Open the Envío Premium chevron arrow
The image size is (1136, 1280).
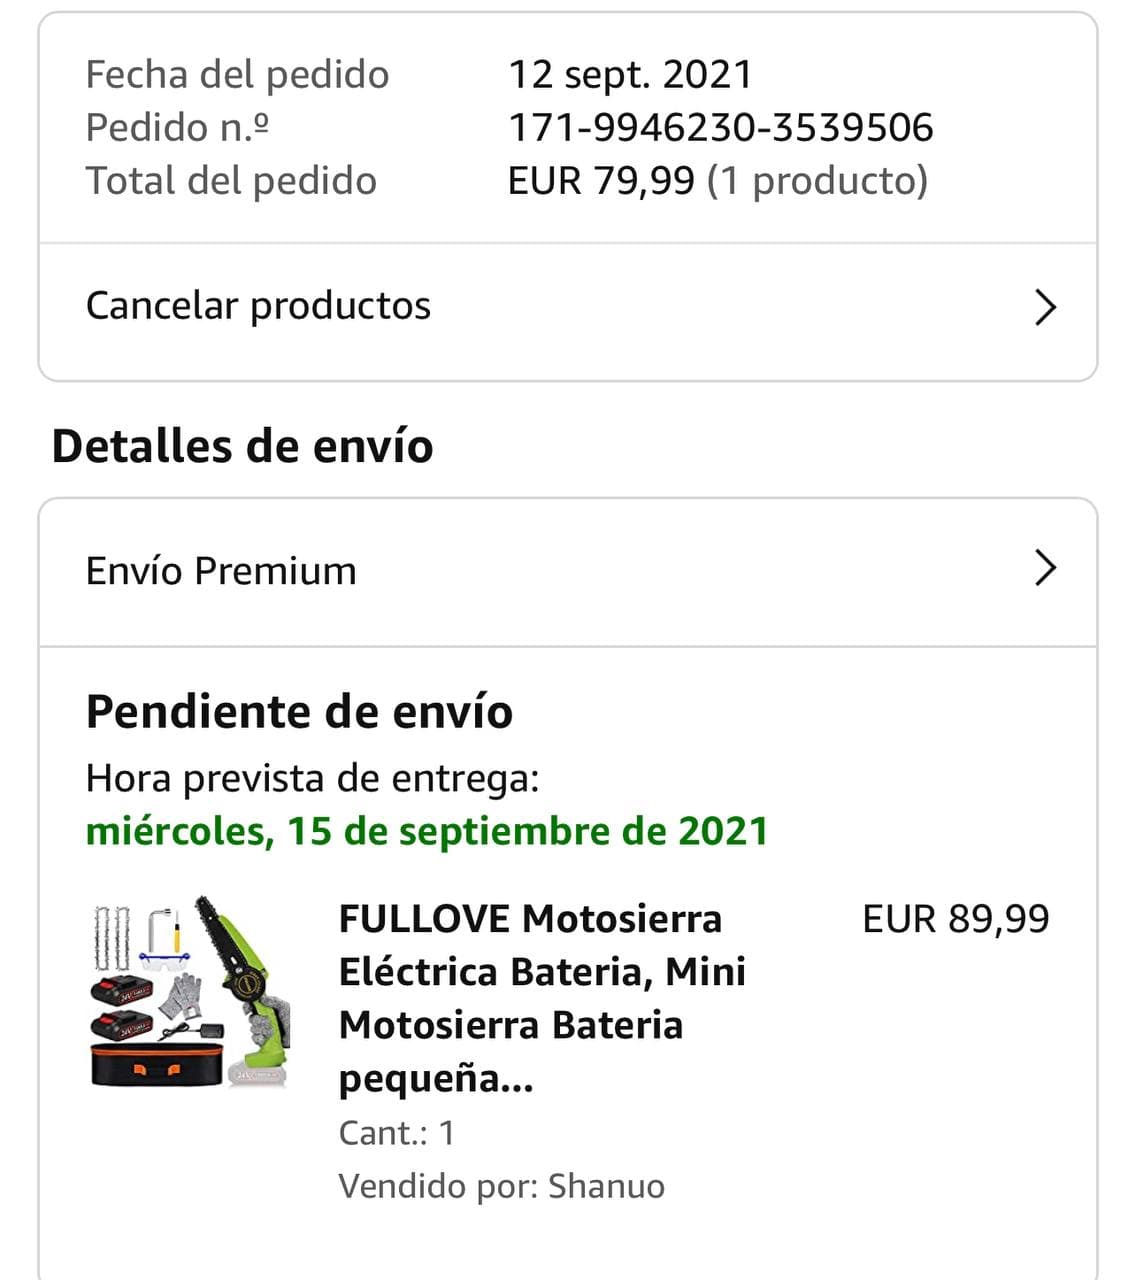pos(1045,568)
